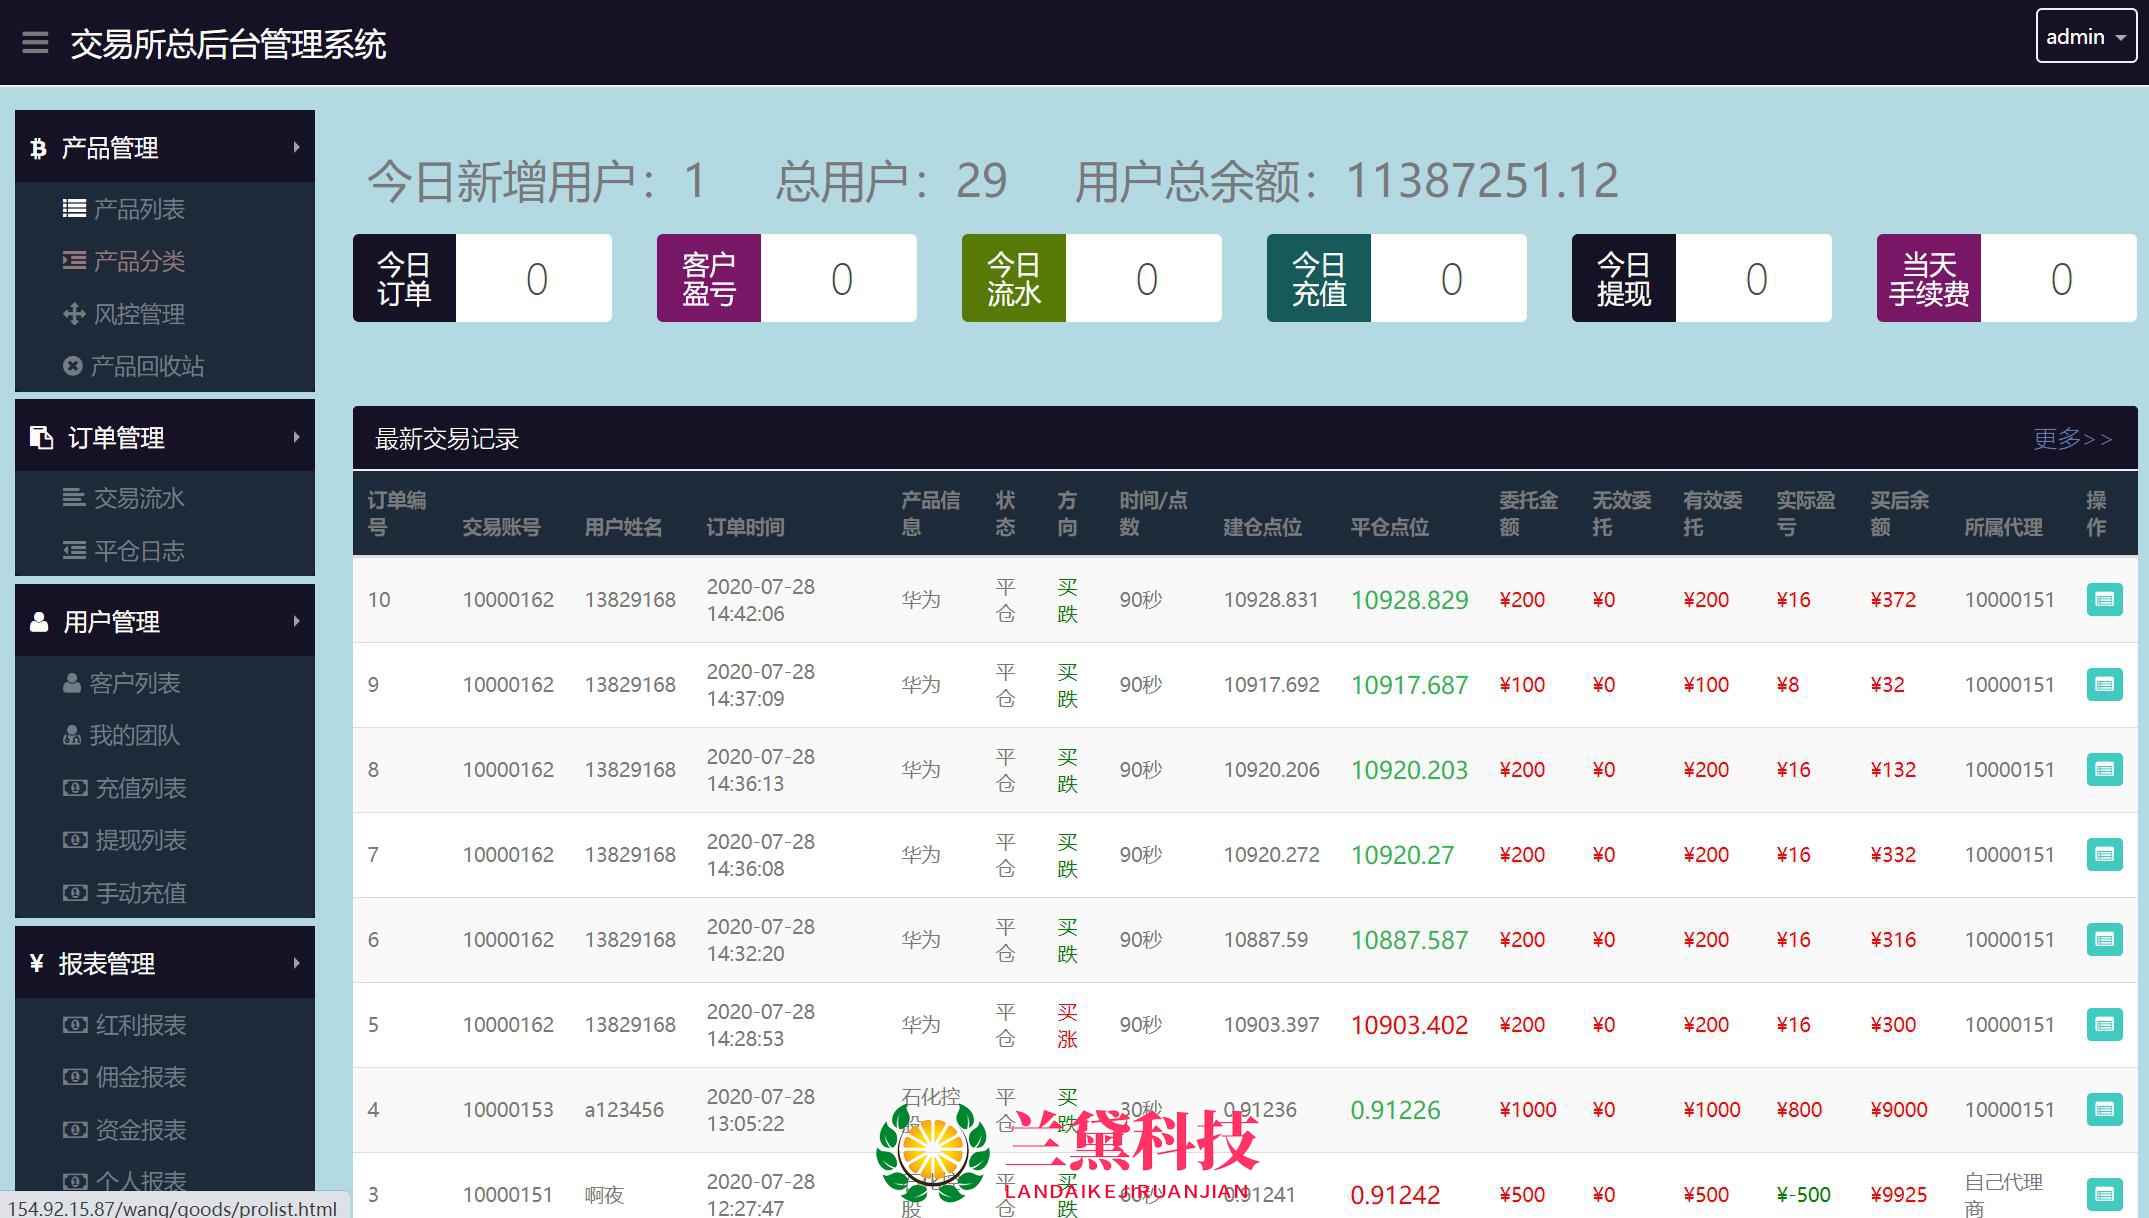Open 产品列表 in the sidebar
This screenshot has width=2149, height=1218.
(138, 209)
